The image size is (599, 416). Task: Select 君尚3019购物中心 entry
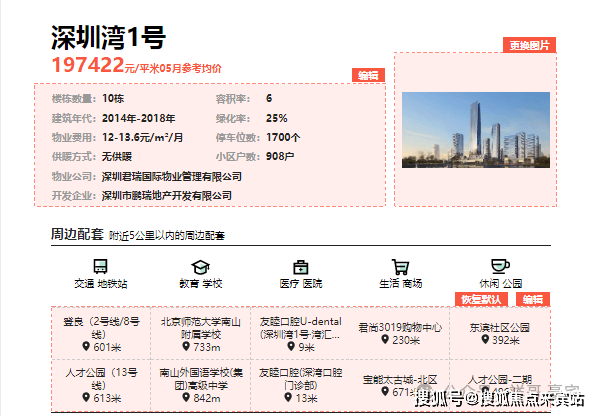[400, 333]
